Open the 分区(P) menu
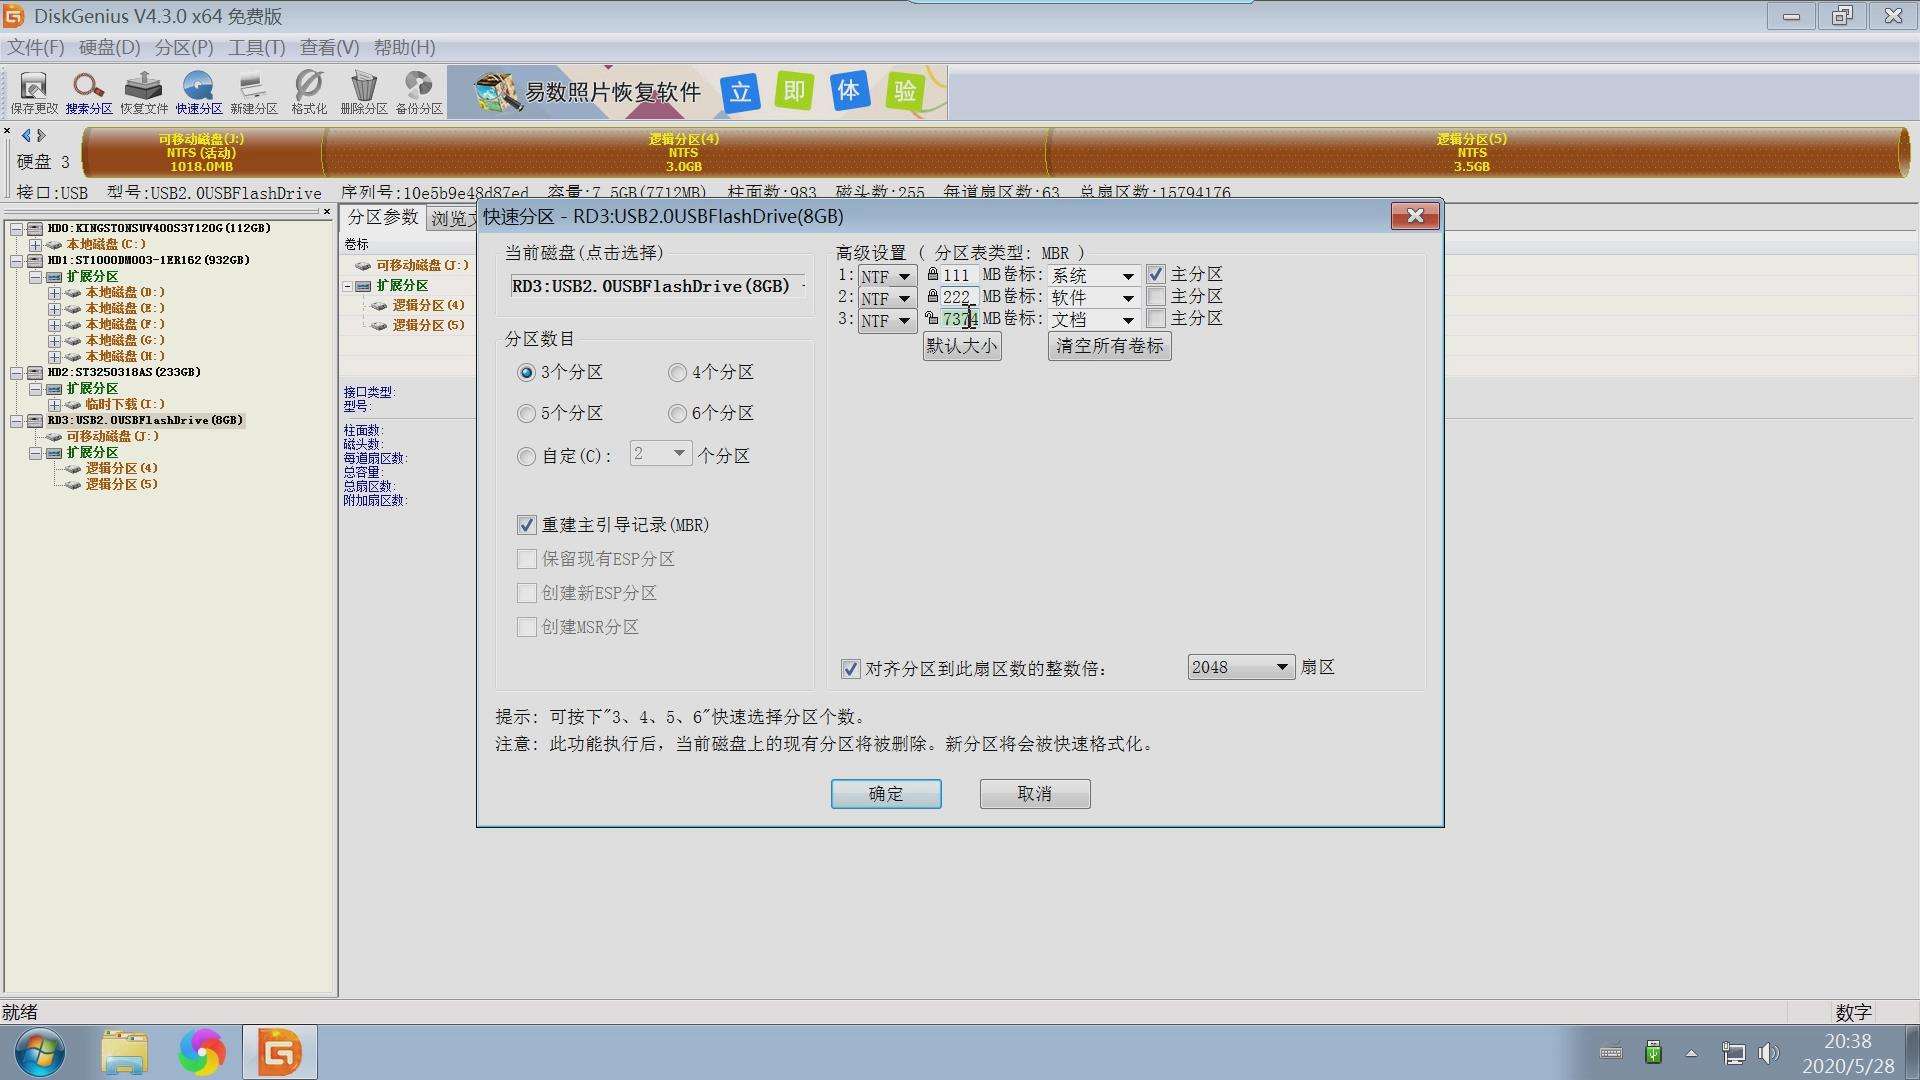Viewport: 1920px width, 1080px height. [x=183, y=47]
